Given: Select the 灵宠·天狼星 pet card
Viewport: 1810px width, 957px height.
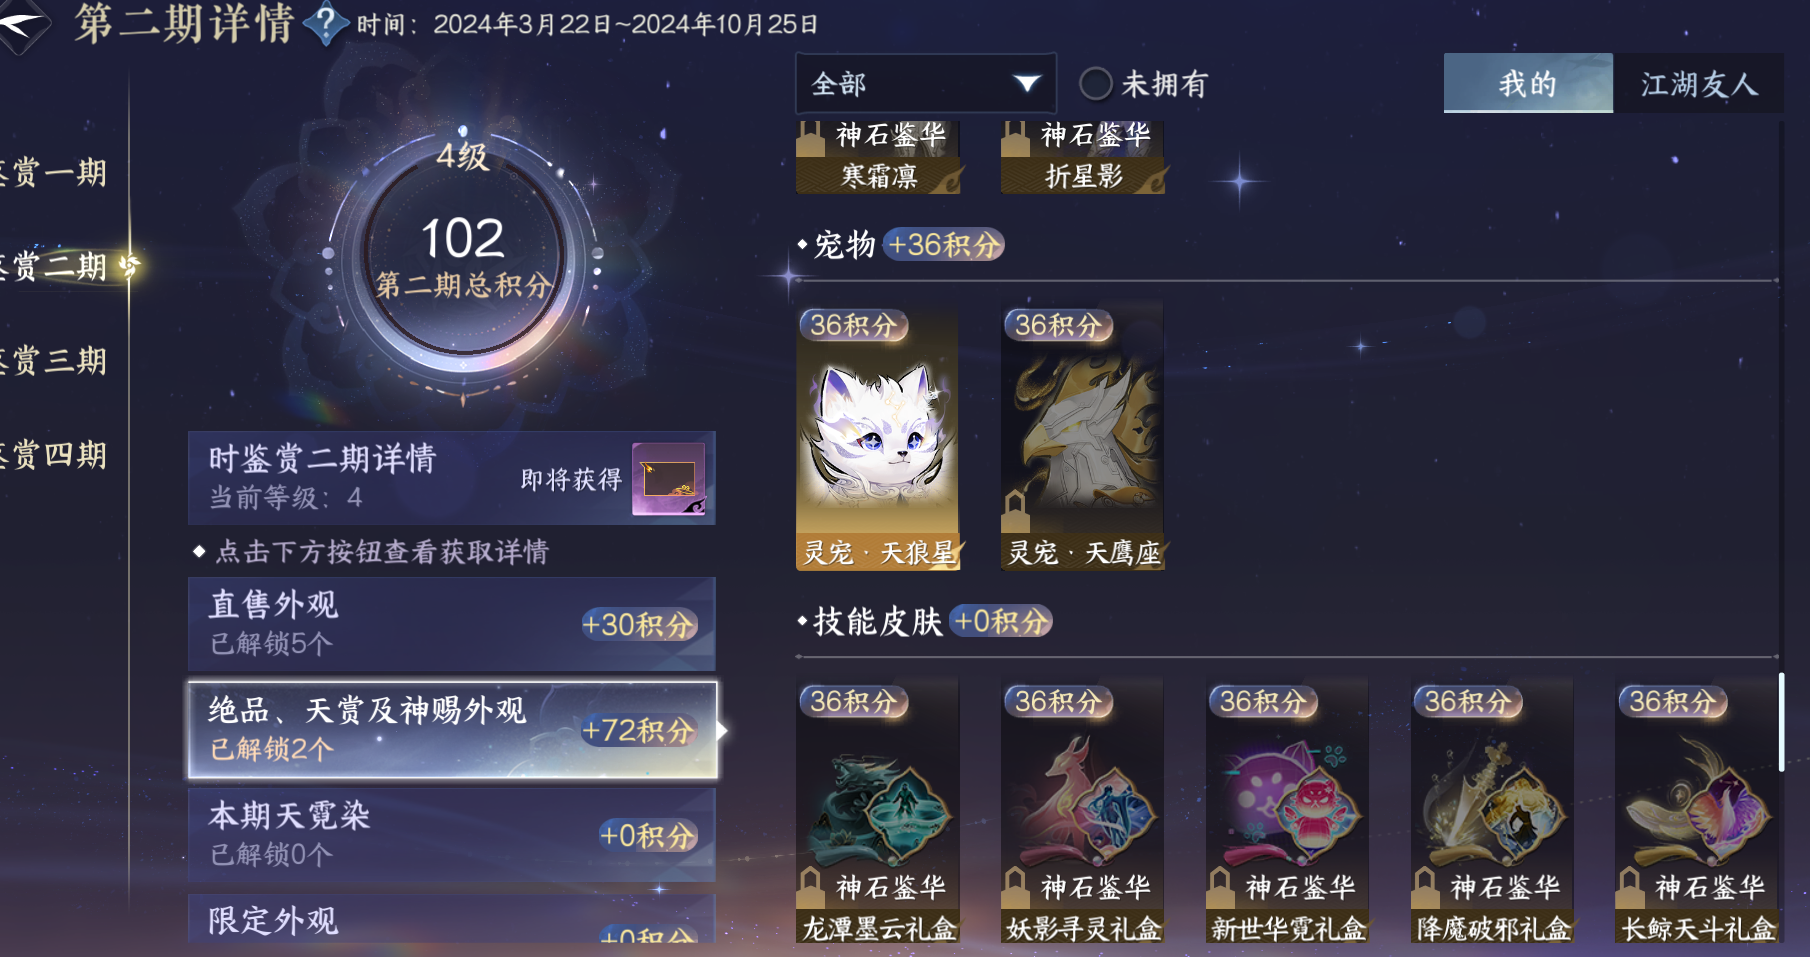Looking at the screenshot, I should [x=877, y=436].
